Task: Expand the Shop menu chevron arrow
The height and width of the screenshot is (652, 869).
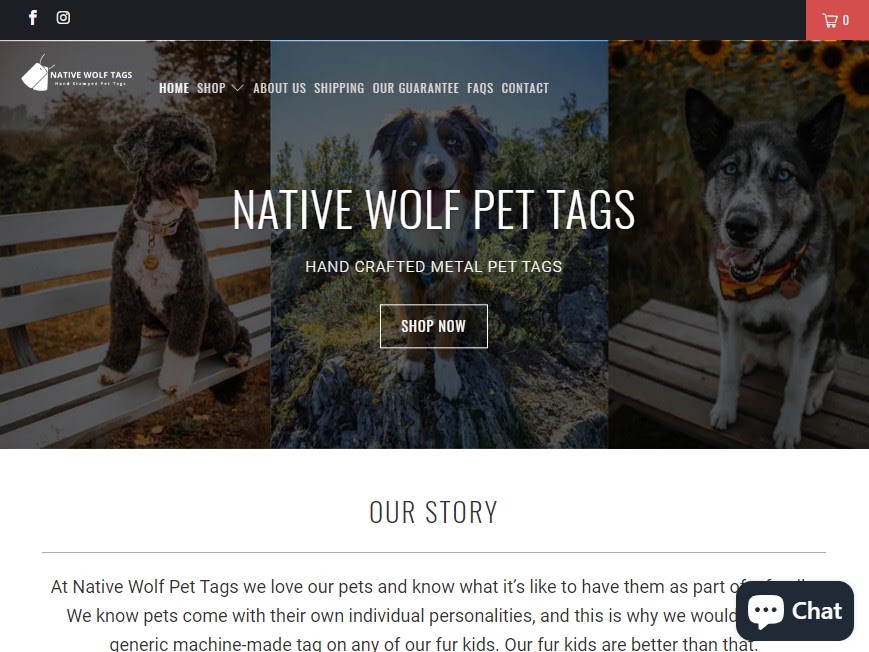Action: 237,88
